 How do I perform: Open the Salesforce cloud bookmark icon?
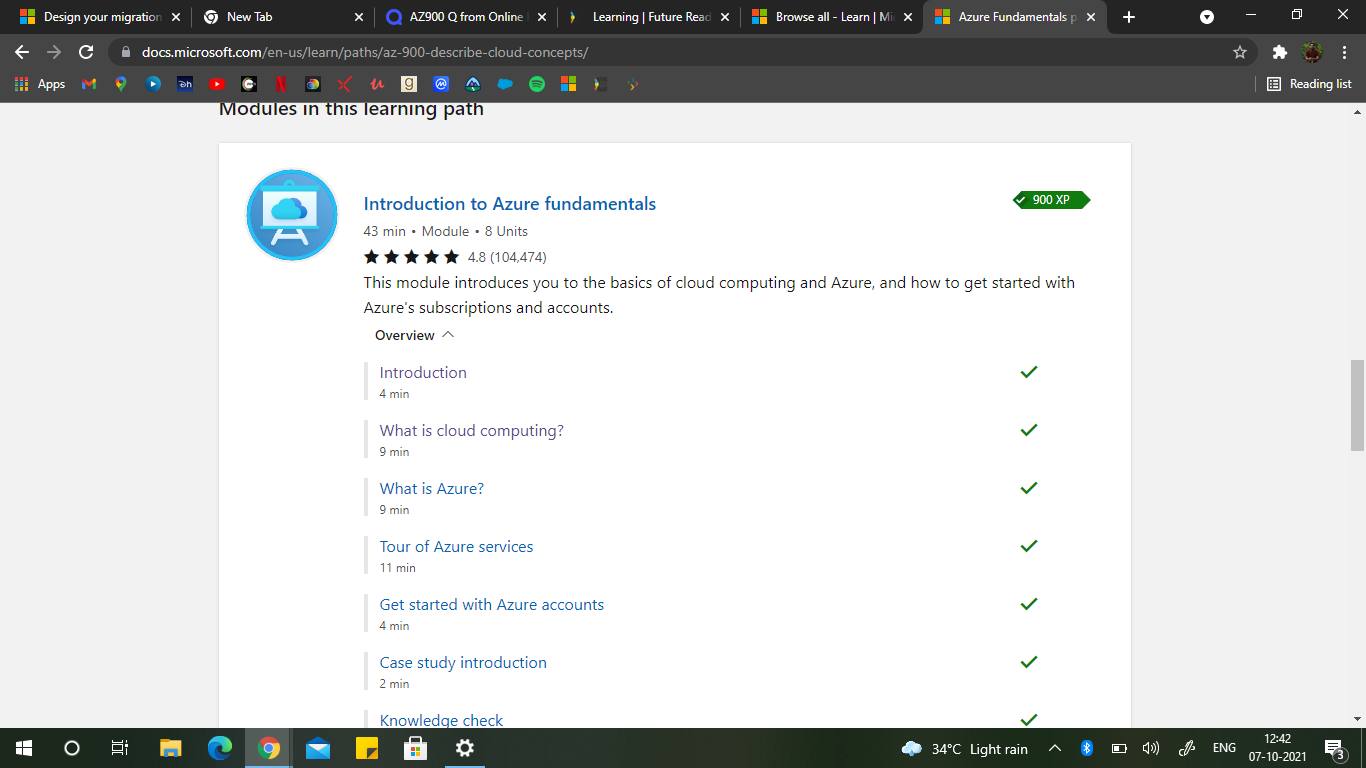[x=505, y=84]
